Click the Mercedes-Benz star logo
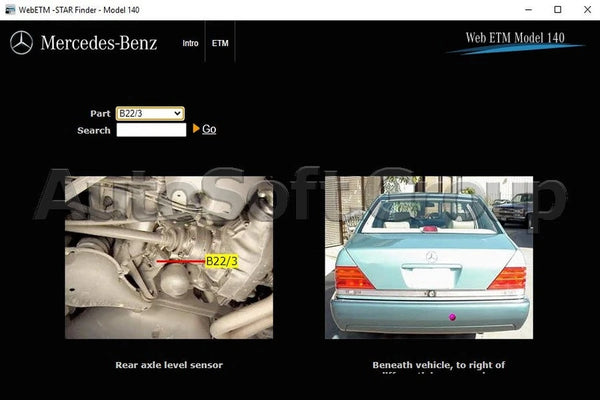 21,43
